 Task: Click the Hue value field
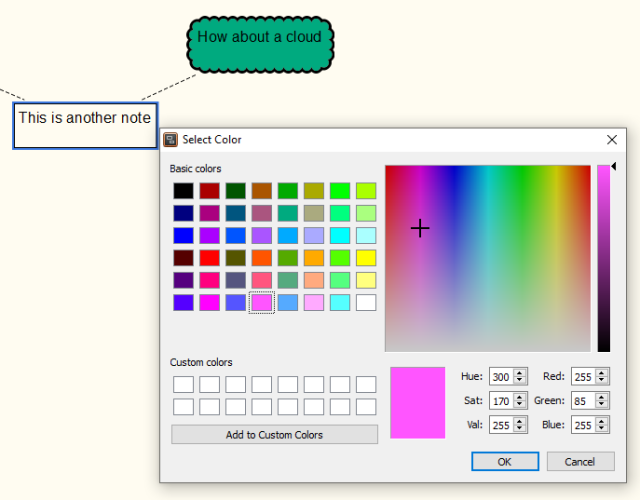pos(500,377)
